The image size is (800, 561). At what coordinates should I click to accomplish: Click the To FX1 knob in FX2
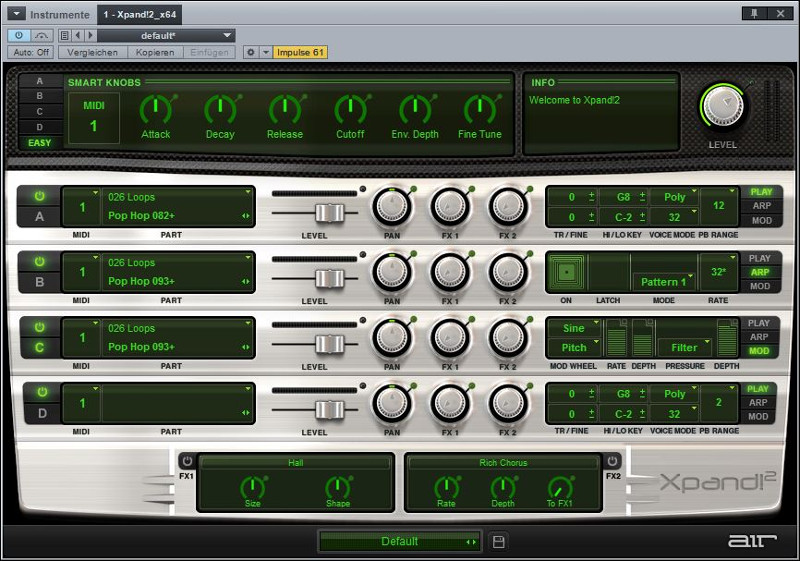[560, 487]
